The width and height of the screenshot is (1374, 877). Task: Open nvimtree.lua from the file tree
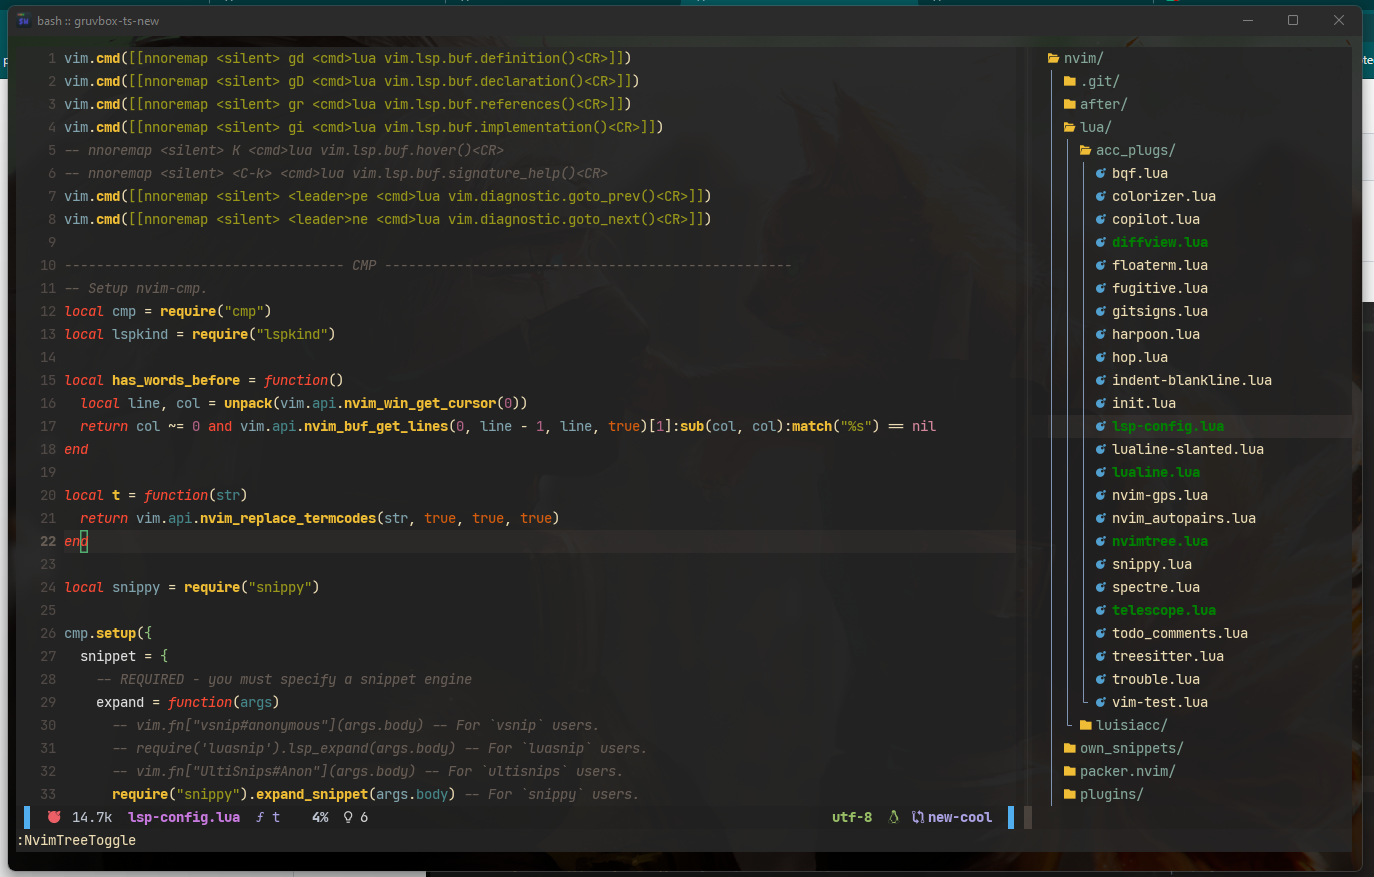(1160, 541)
